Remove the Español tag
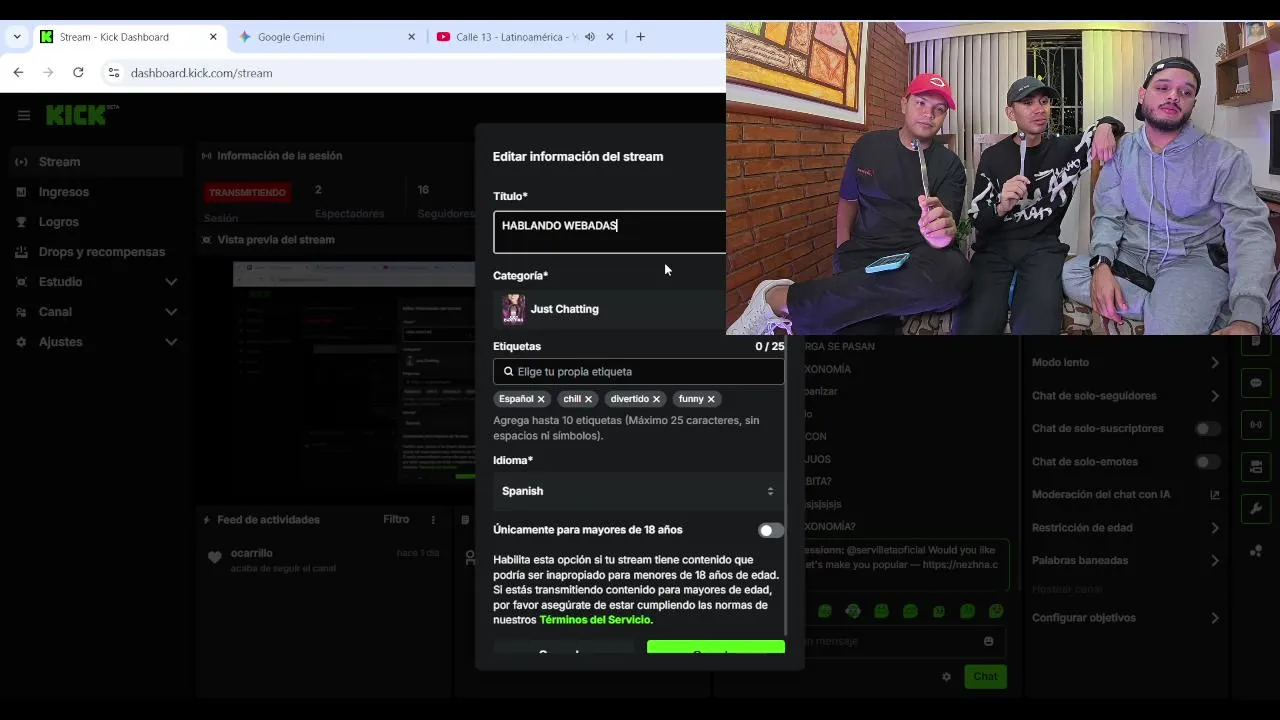This screenshot has height=720, width=1280. point(541,399)
